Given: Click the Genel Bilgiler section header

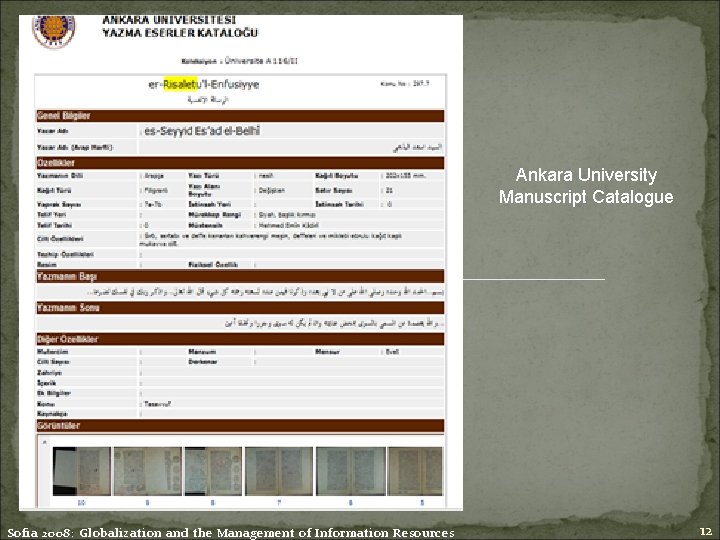Looking at the screenshot, I should 240,116.
